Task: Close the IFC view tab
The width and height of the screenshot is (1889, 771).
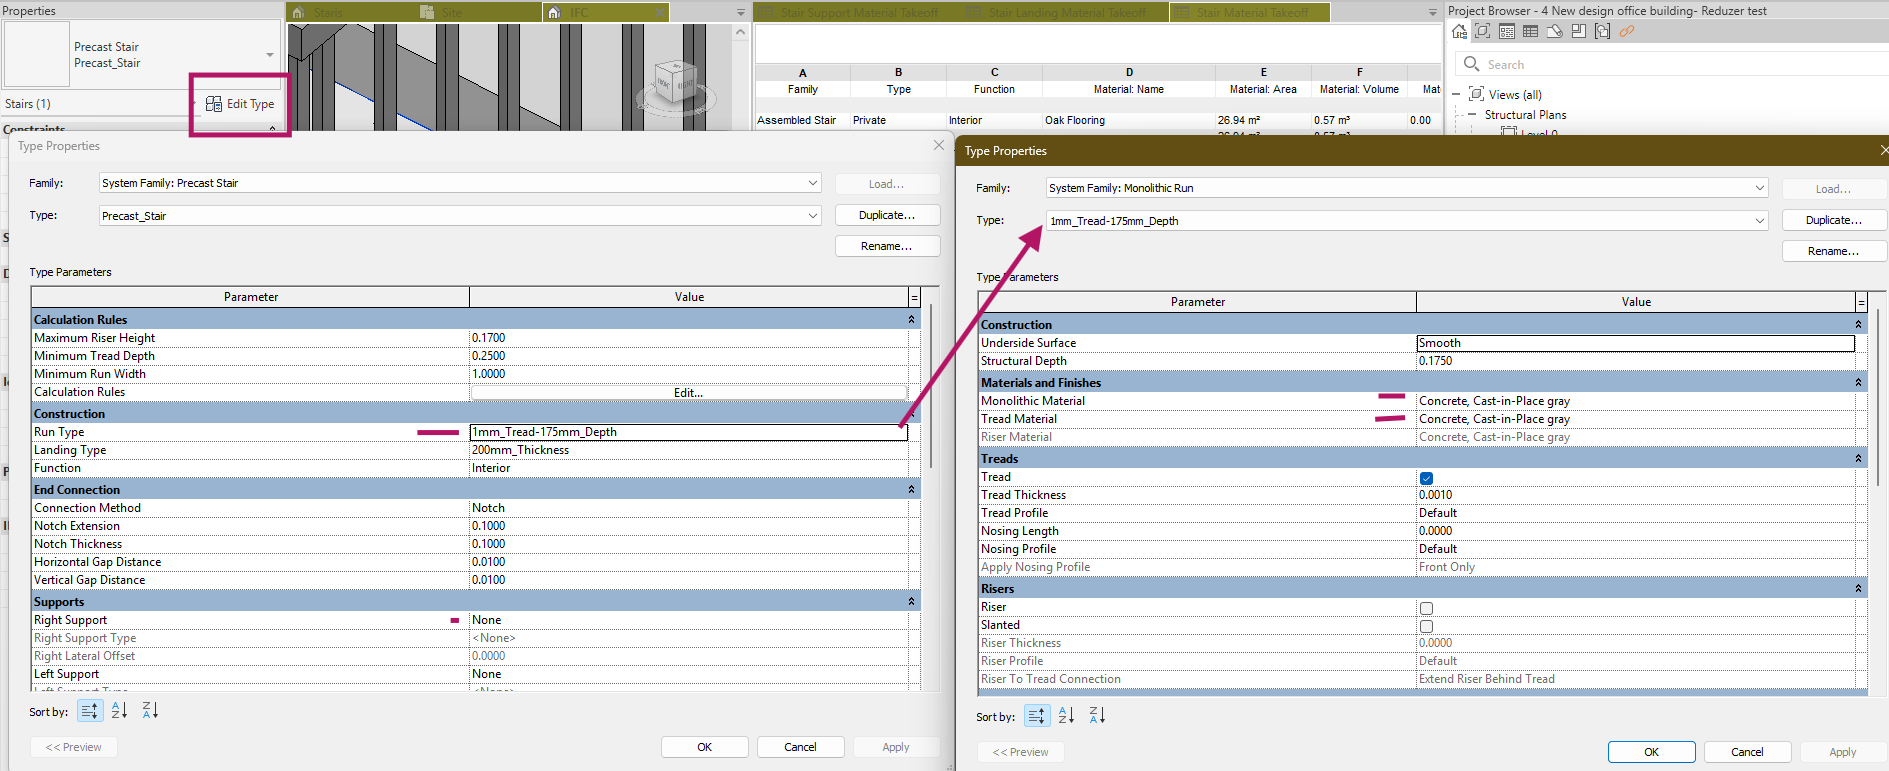Action: coord(659,12)
